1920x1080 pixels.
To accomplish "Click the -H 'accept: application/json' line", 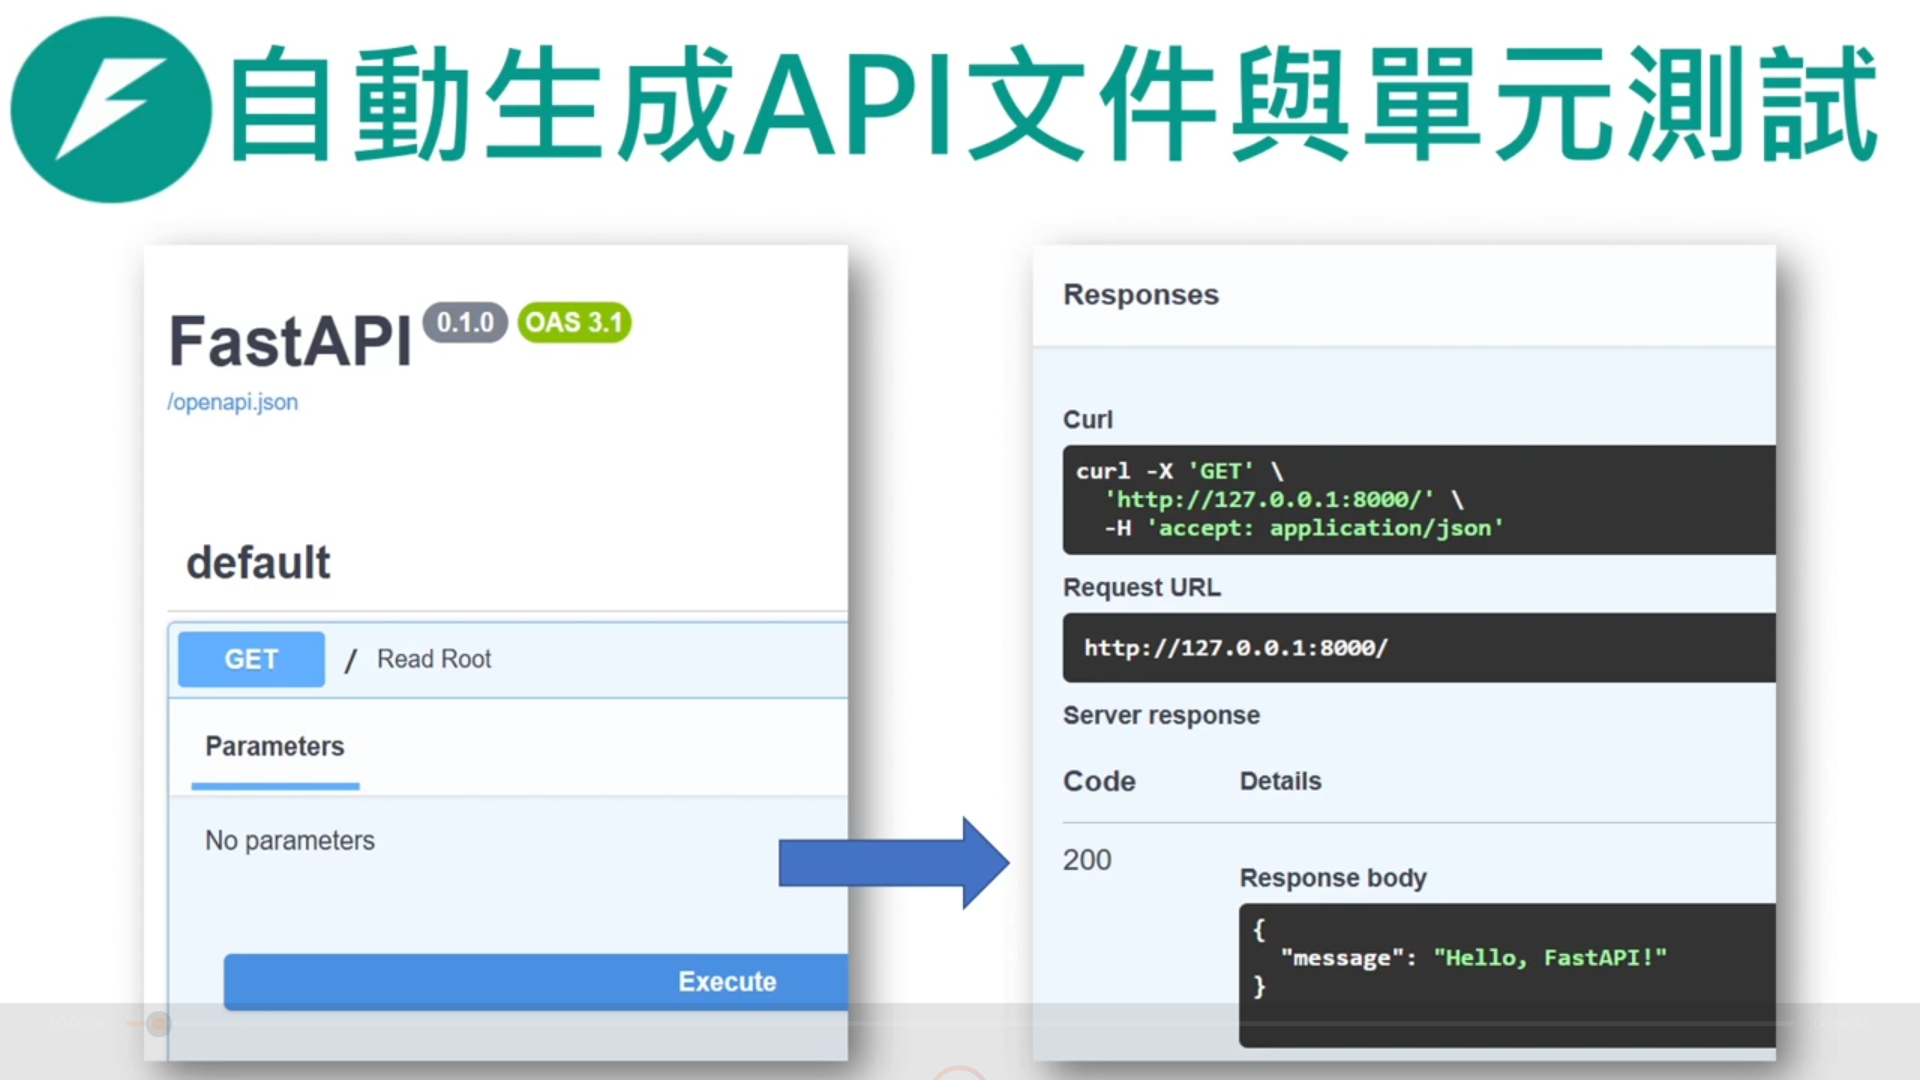I will 1304,528.
